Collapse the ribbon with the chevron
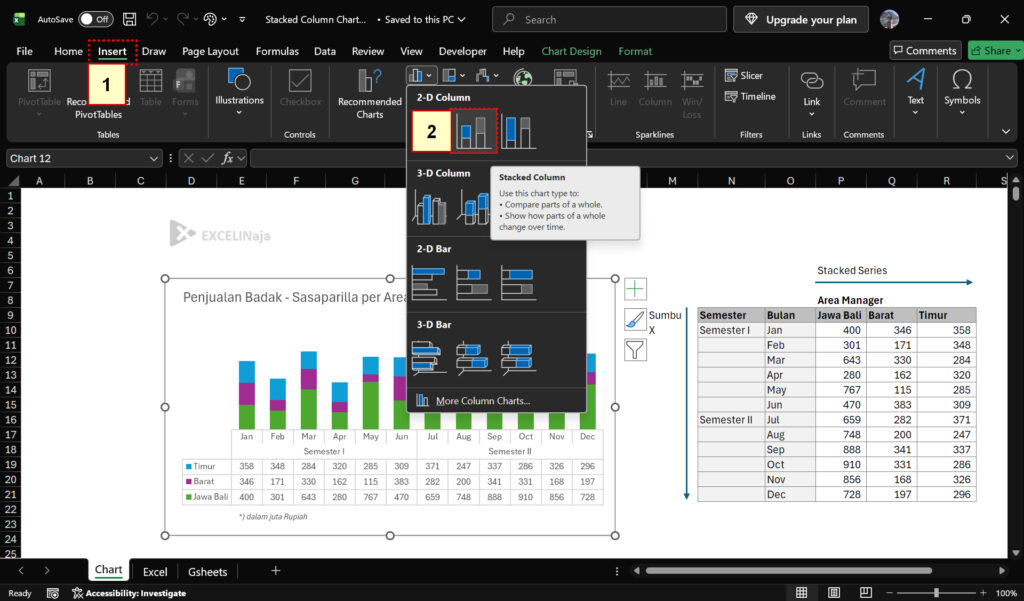The height and width of the screenshot is (601, 1024). (1006, 132)
